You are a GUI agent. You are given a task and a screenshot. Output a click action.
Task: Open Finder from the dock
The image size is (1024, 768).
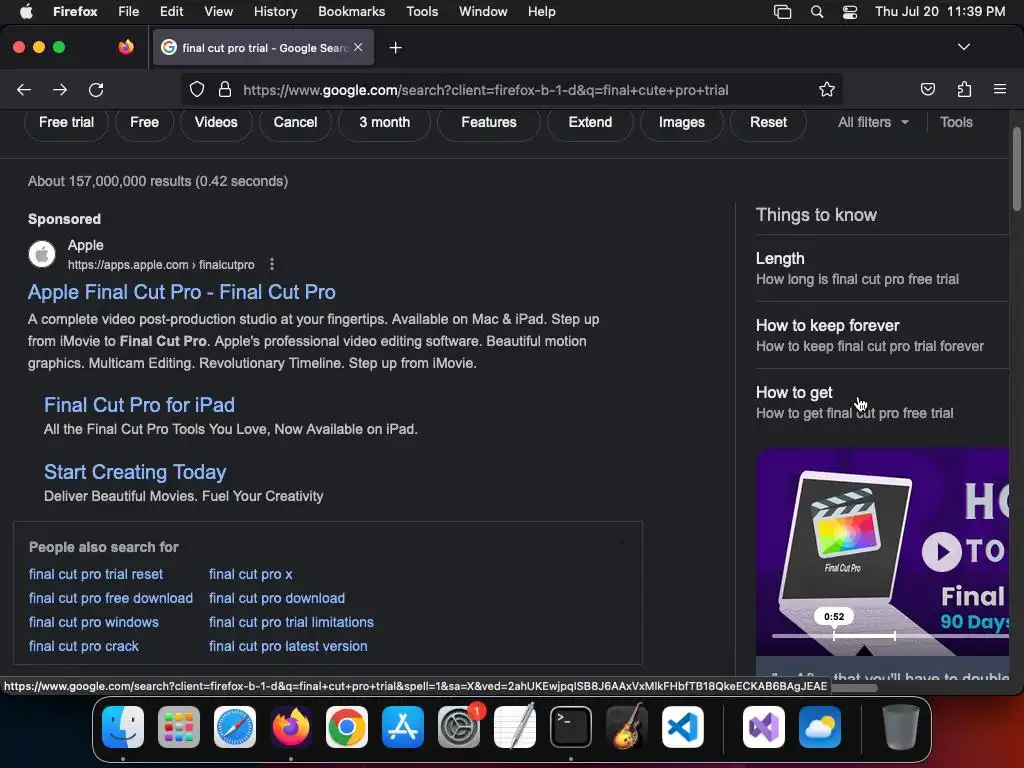[x=123, y=727]
